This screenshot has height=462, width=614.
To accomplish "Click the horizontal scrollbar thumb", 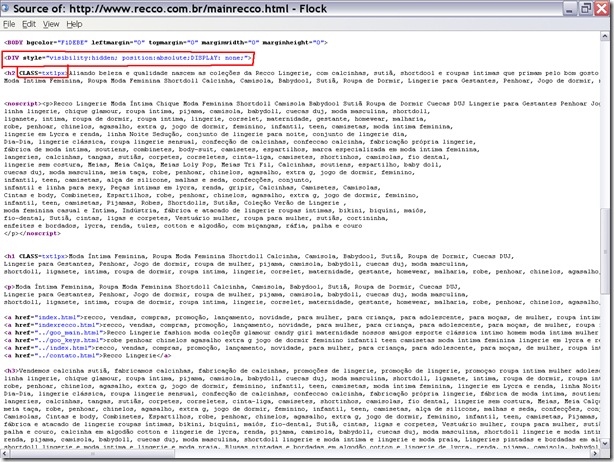I will tap(92, 453).
